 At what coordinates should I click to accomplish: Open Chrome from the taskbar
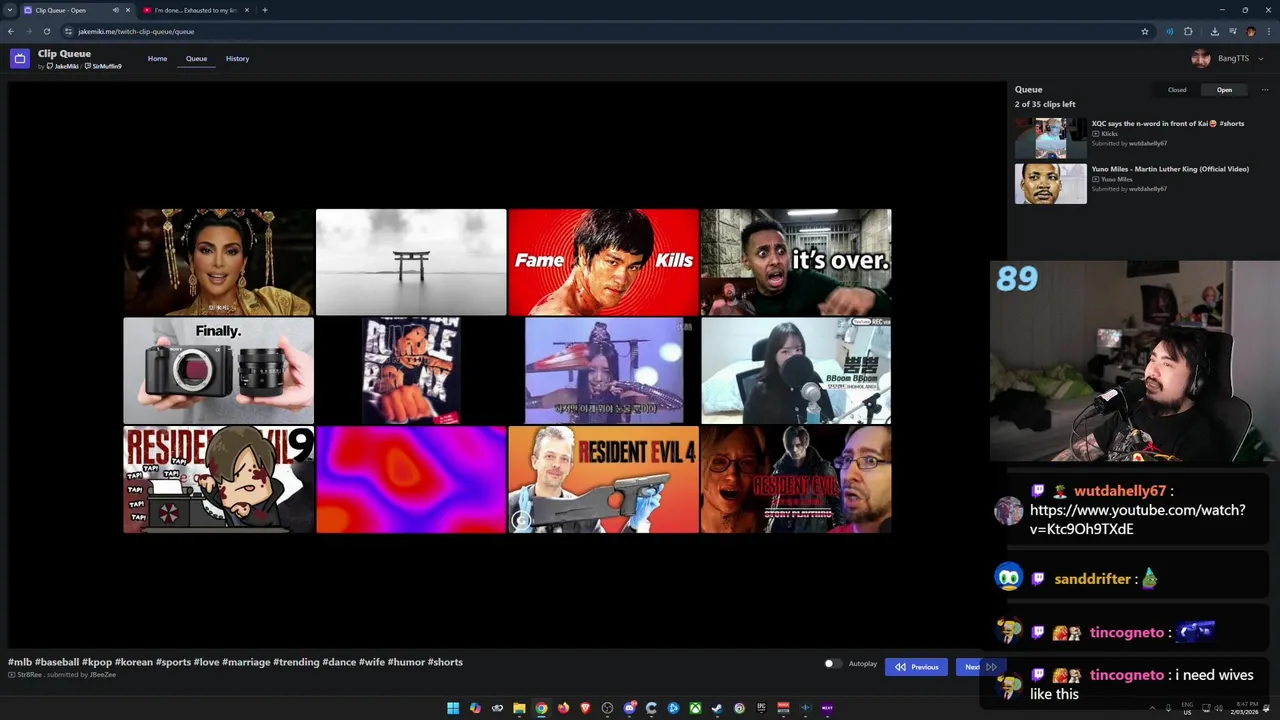click(x=541, y=708)
